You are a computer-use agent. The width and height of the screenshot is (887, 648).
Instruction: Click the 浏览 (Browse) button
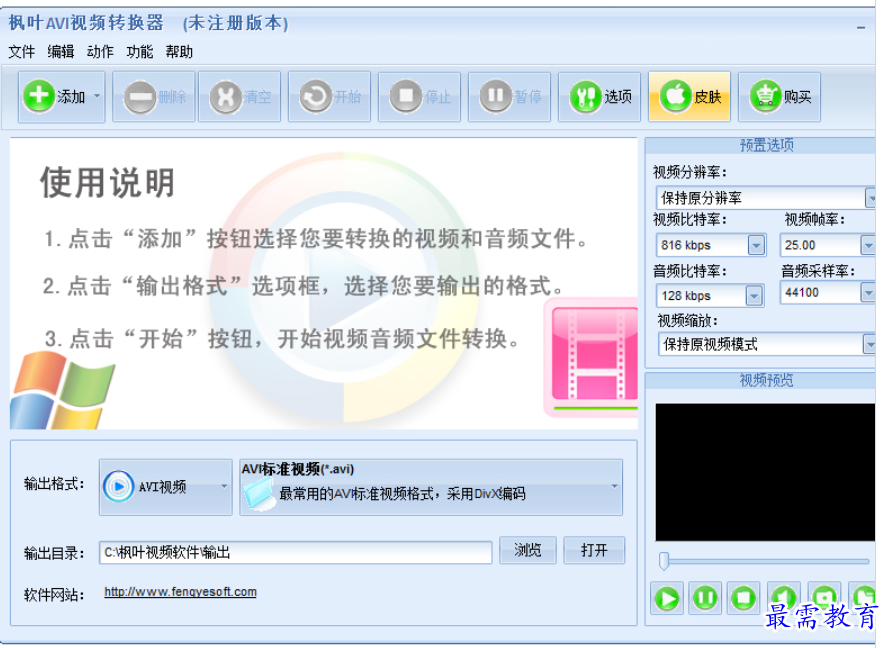click(528, 550)
